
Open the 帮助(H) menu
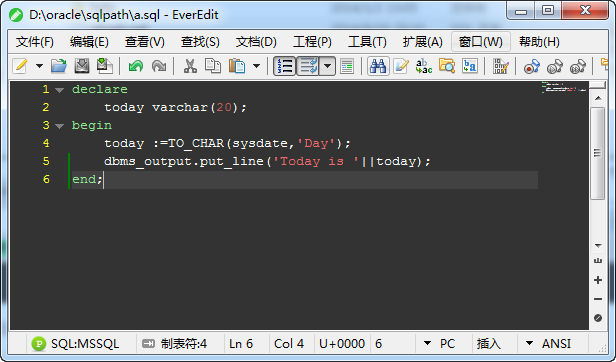[539, 42]
